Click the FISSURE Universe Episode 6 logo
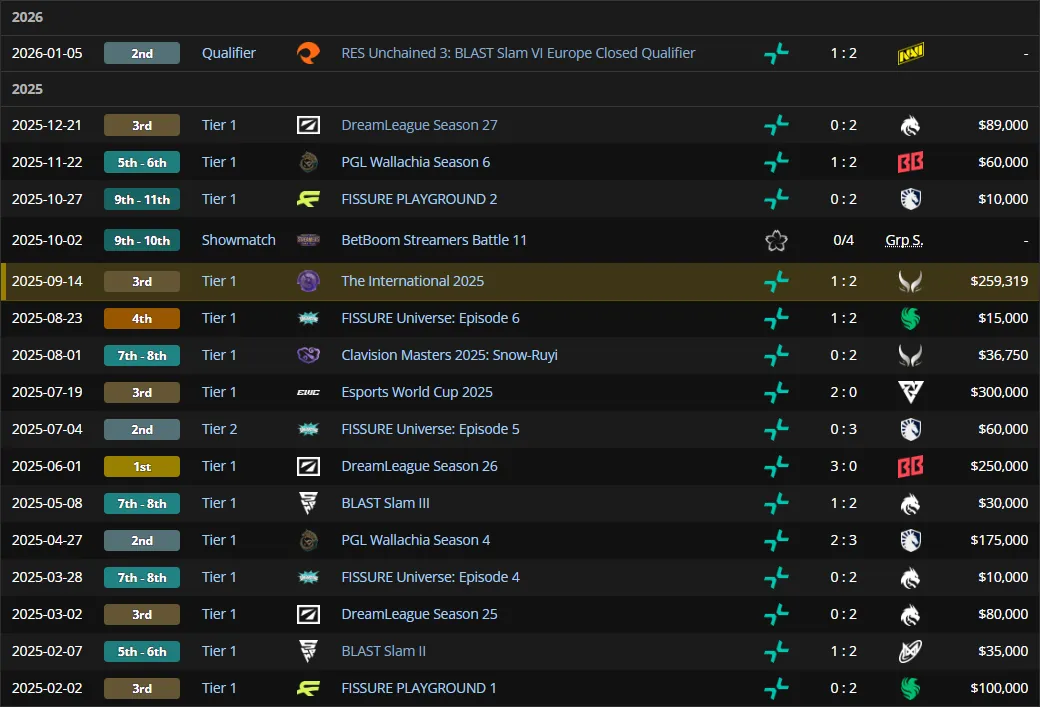The width and height of the screenshot is (1040, 707). pyautogui.click(x=308, y=318)
